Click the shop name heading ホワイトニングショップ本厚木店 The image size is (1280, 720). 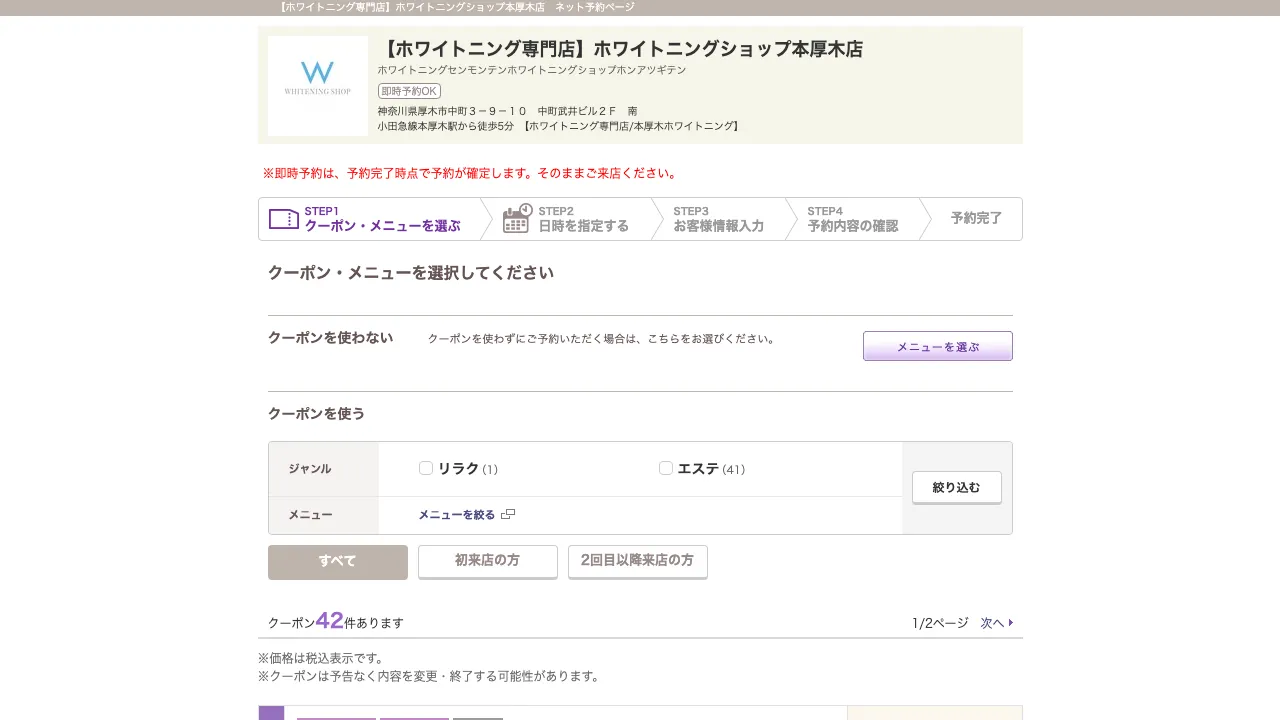point(620,49)
